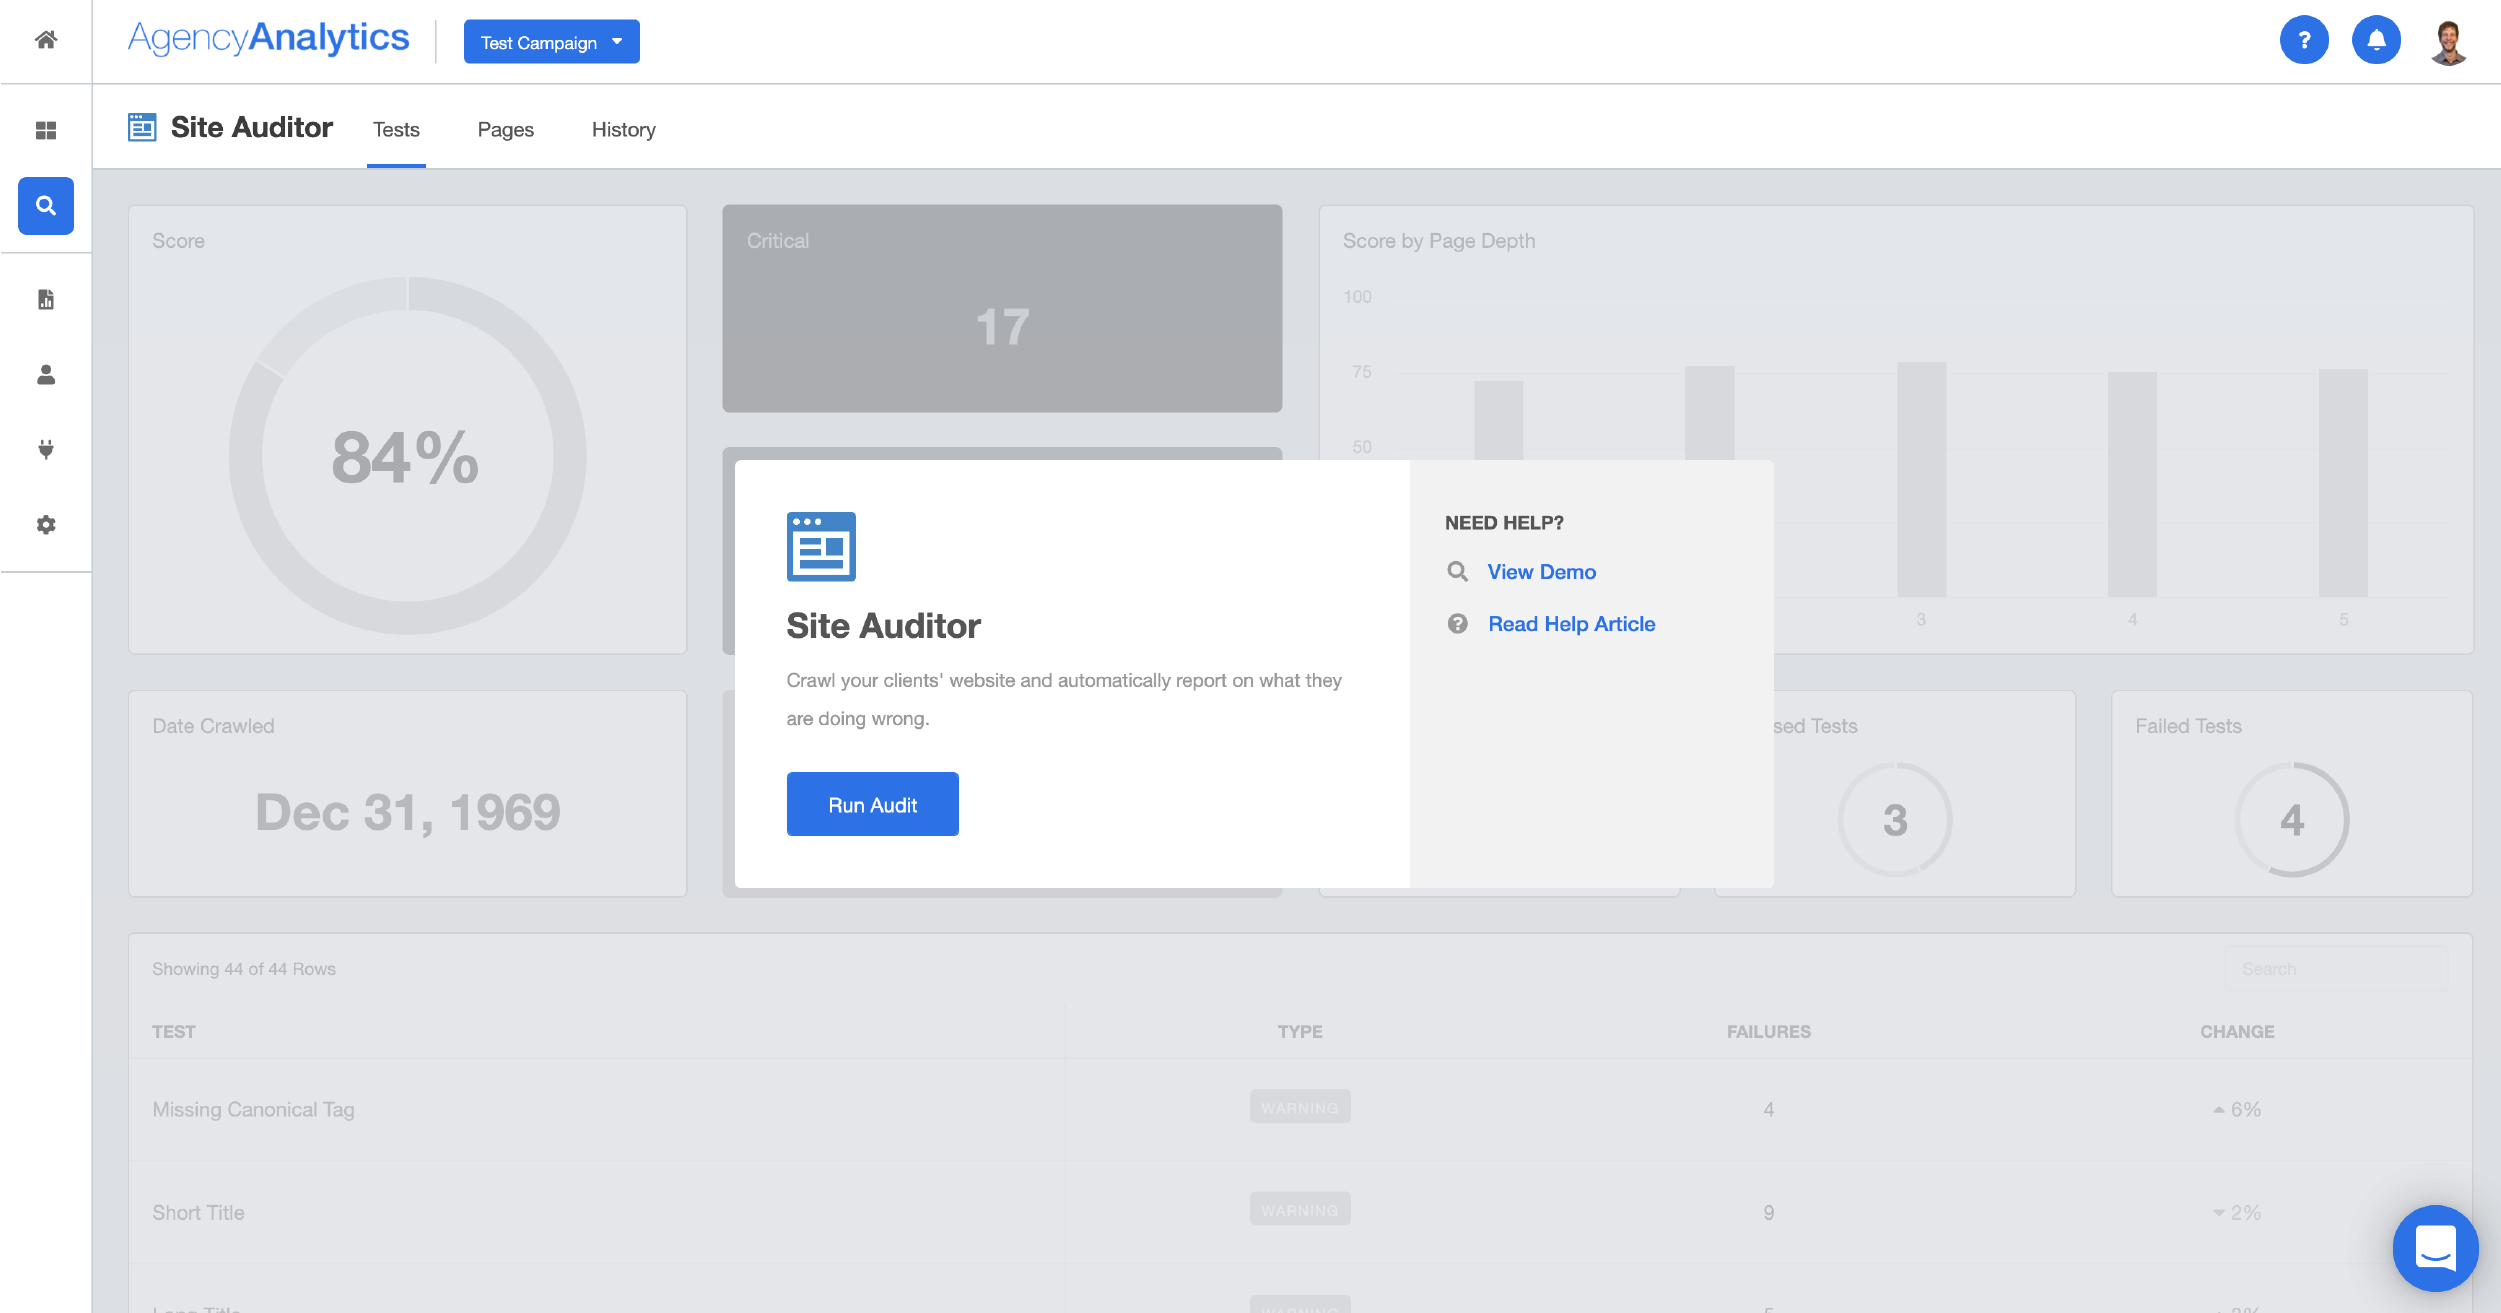Open the Intercom chat bubble
The width and height of the screenshot is (2501, 1313).
coord(2436,1248)
